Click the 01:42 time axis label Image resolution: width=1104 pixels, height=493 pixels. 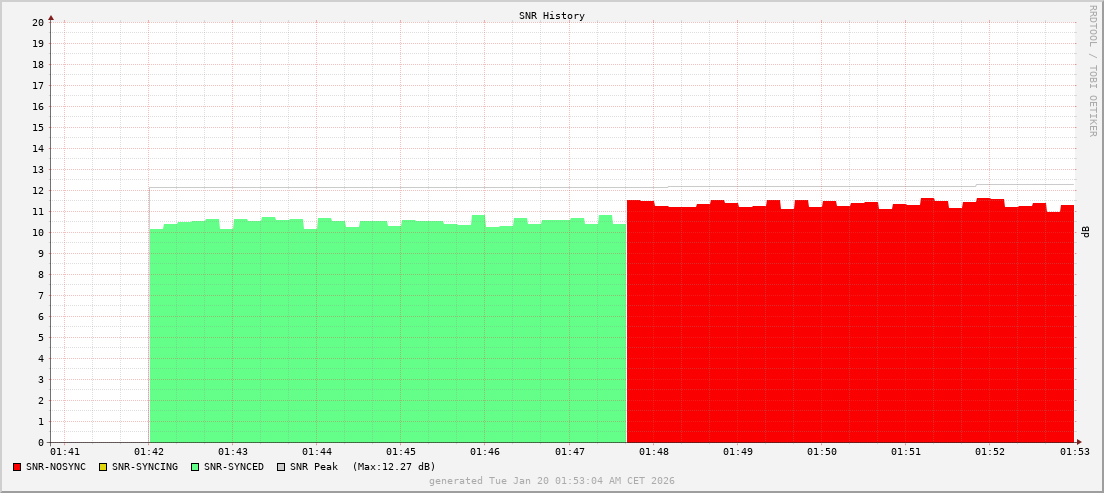149,453
